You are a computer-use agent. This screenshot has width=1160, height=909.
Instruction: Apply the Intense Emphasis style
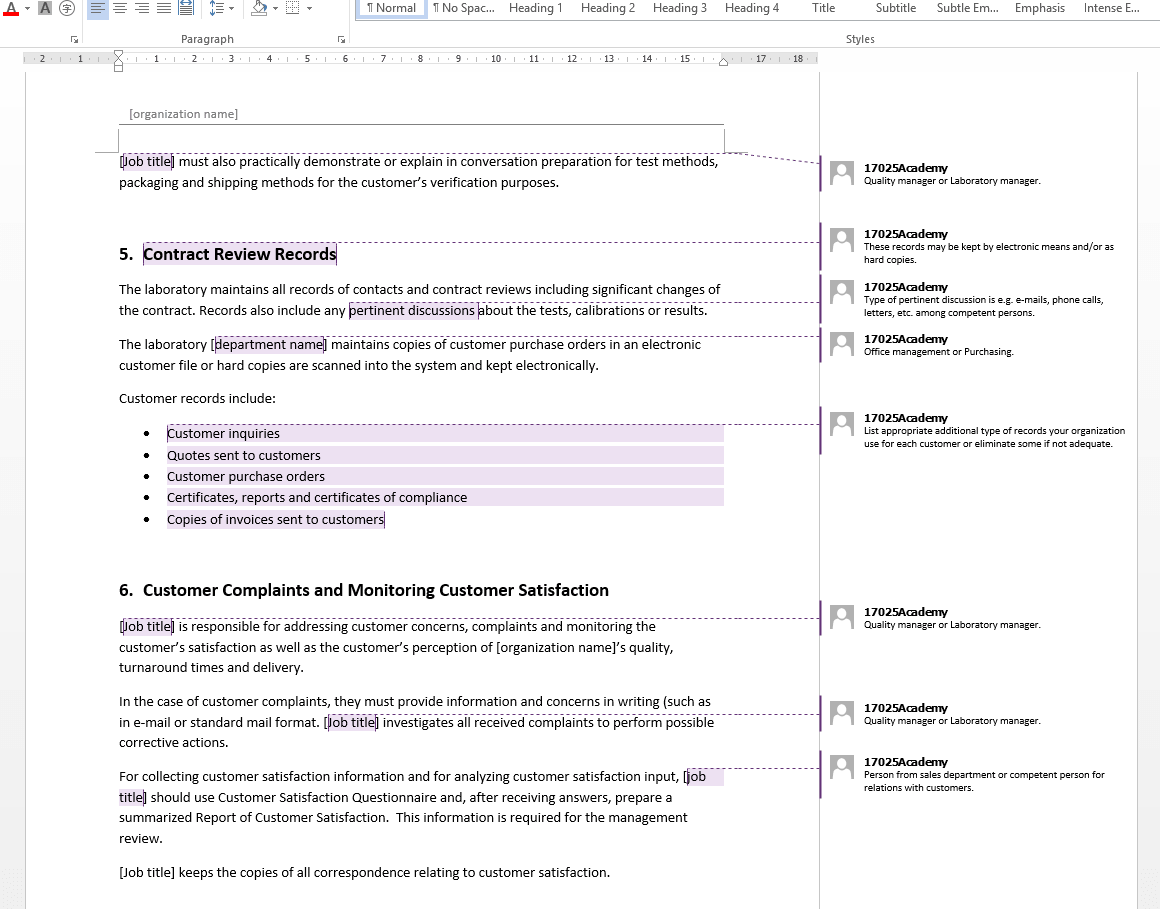[x=1109, y=8]
